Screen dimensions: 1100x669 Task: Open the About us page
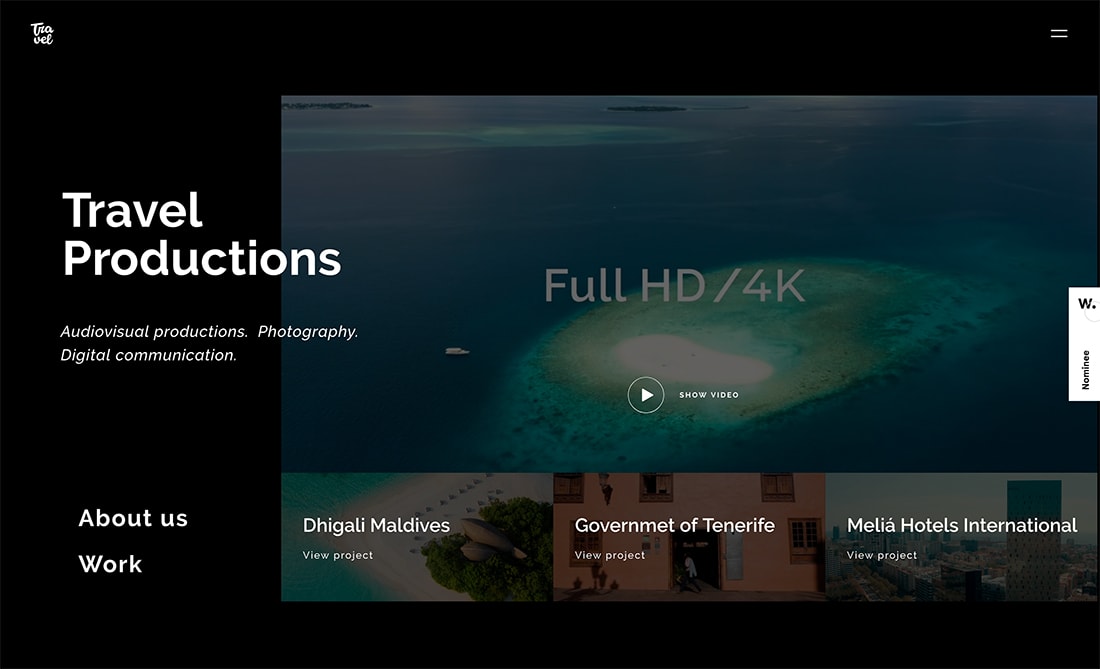click(133, 518)
